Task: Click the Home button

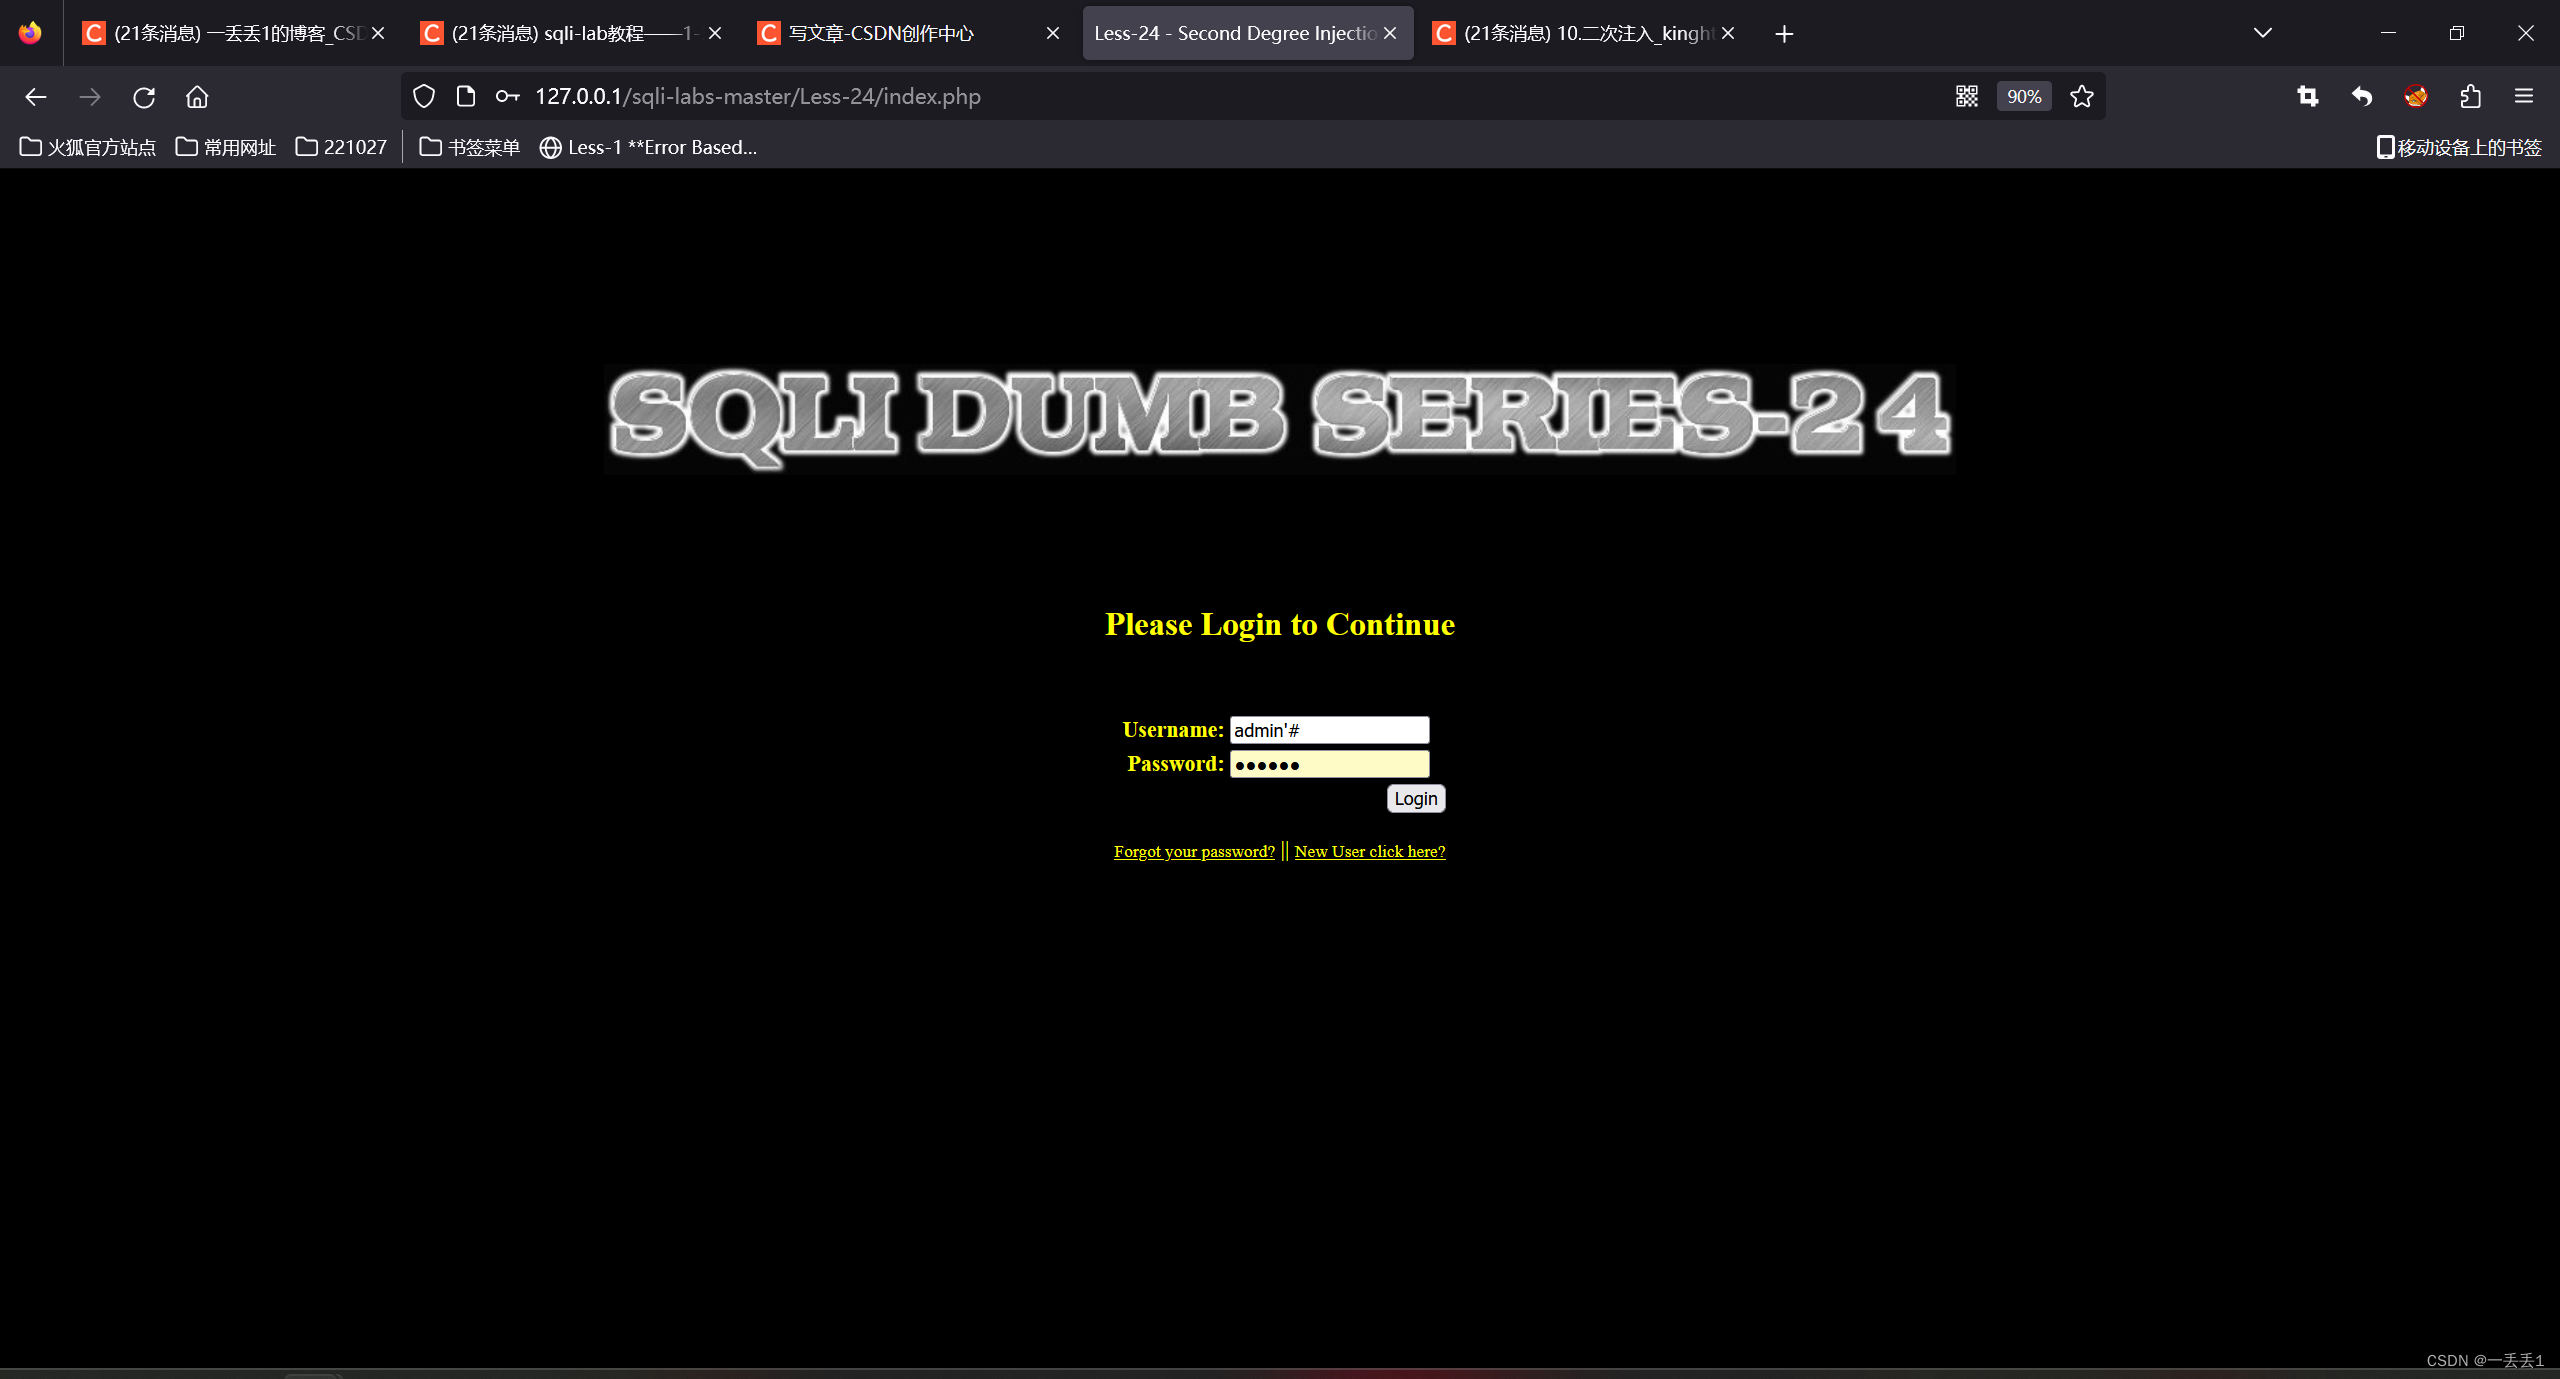Action: pyautogui.click(x=196, y=96)
